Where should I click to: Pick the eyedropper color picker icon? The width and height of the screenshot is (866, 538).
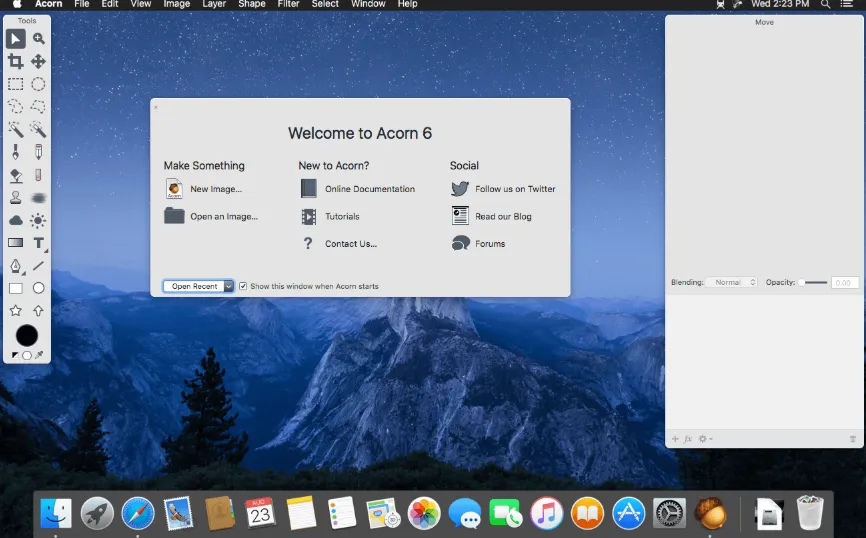pyautogui.click(x=39, y=355)
